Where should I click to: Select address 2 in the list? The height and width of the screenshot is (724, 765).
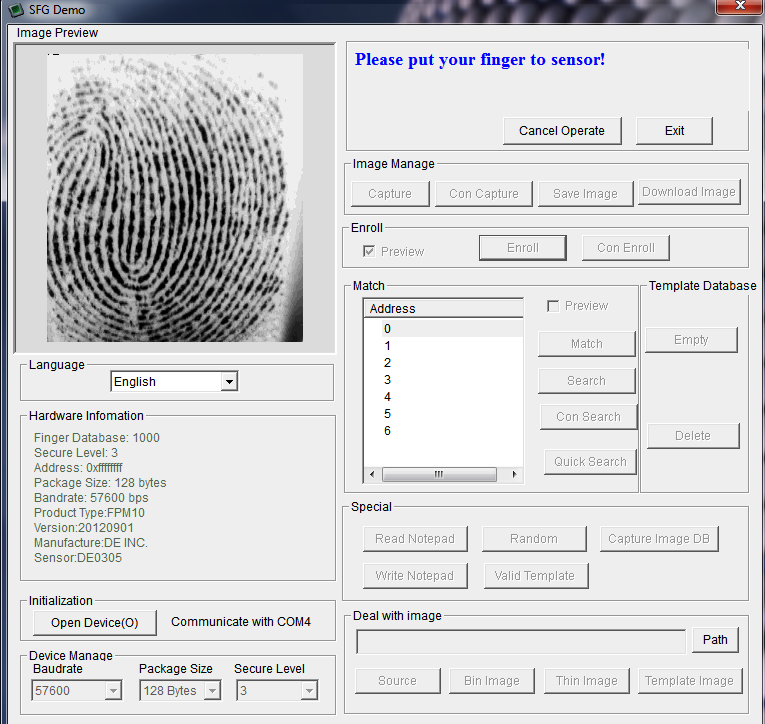443,363
